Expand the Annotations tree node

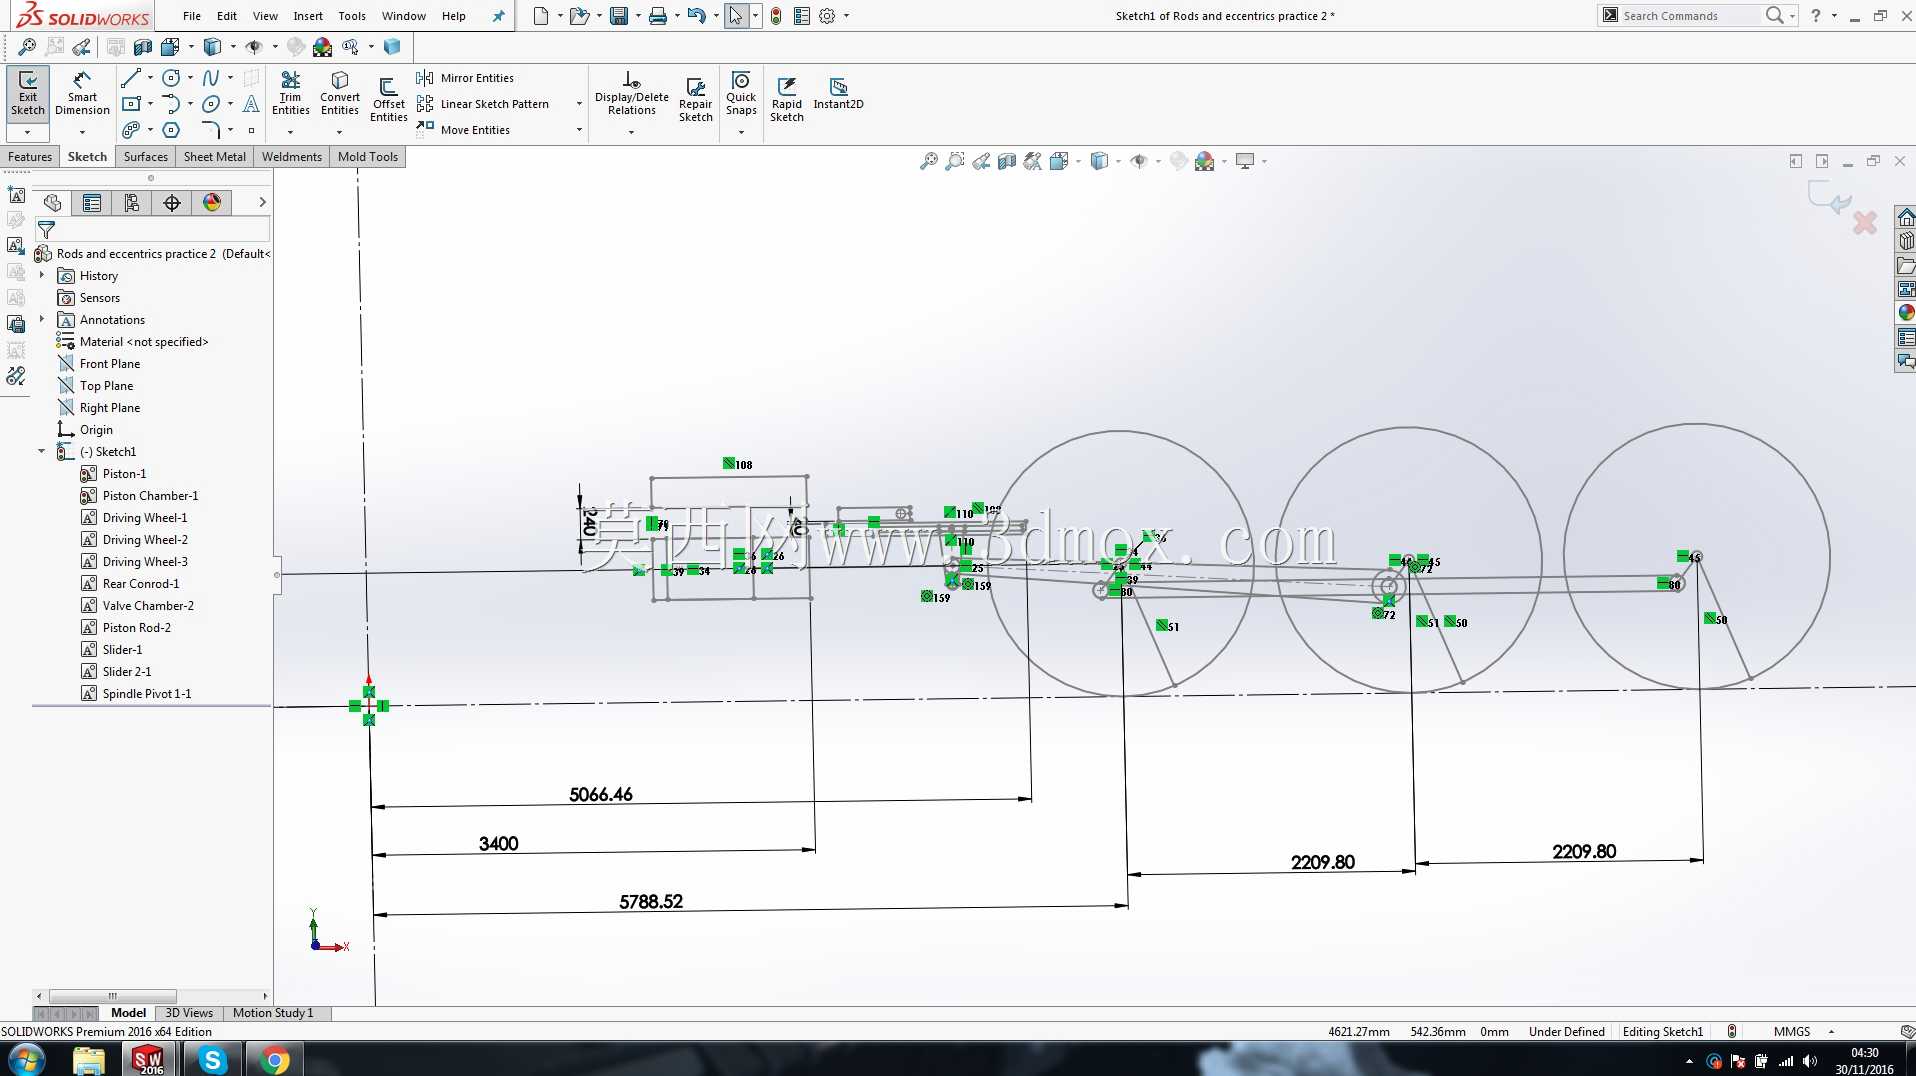pyautogui.click(x=41, y=319)
